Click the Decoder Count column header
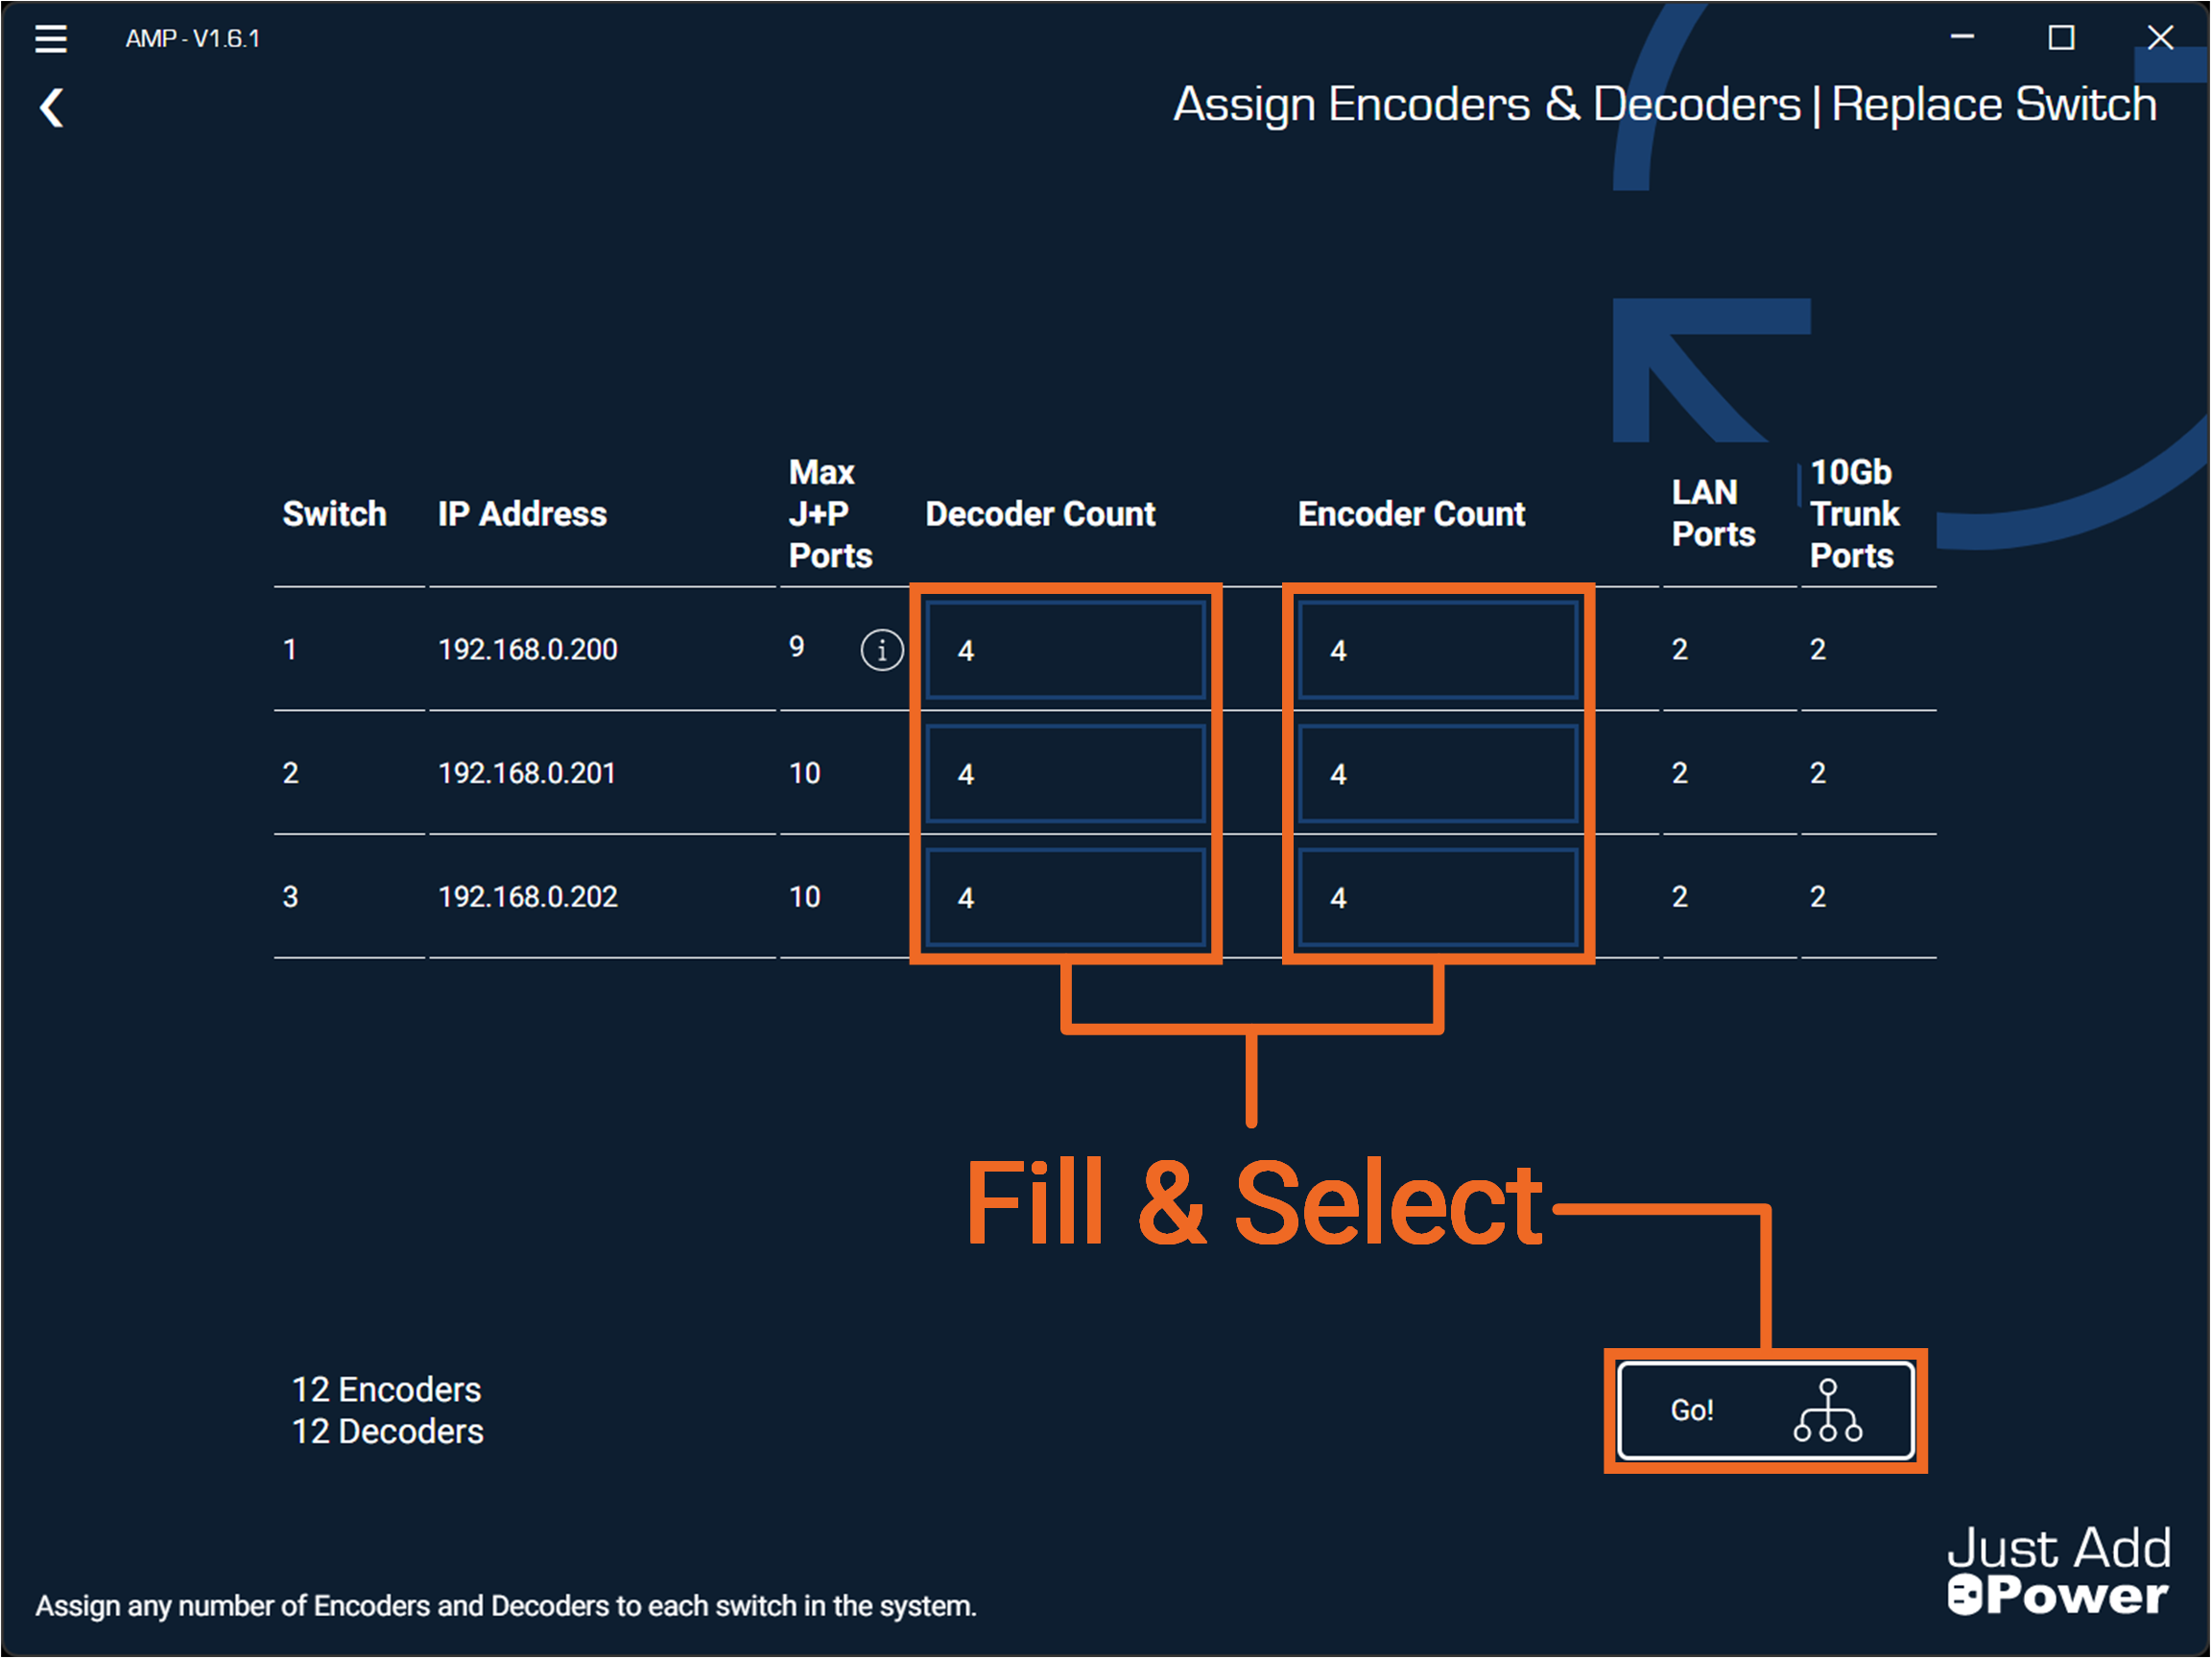 click(x=1040, y=514)
